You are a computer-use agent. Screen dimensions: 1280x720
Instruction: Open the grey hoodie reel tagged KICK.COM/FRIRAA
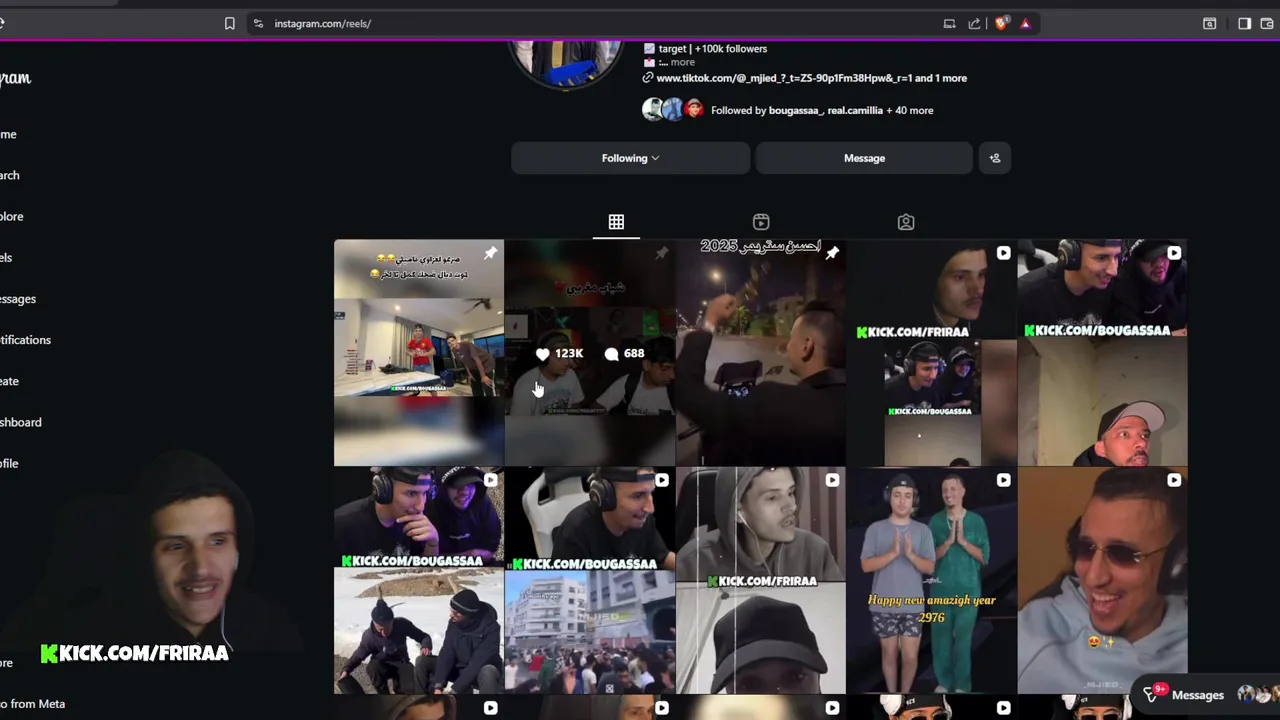[x=761, y=581]
